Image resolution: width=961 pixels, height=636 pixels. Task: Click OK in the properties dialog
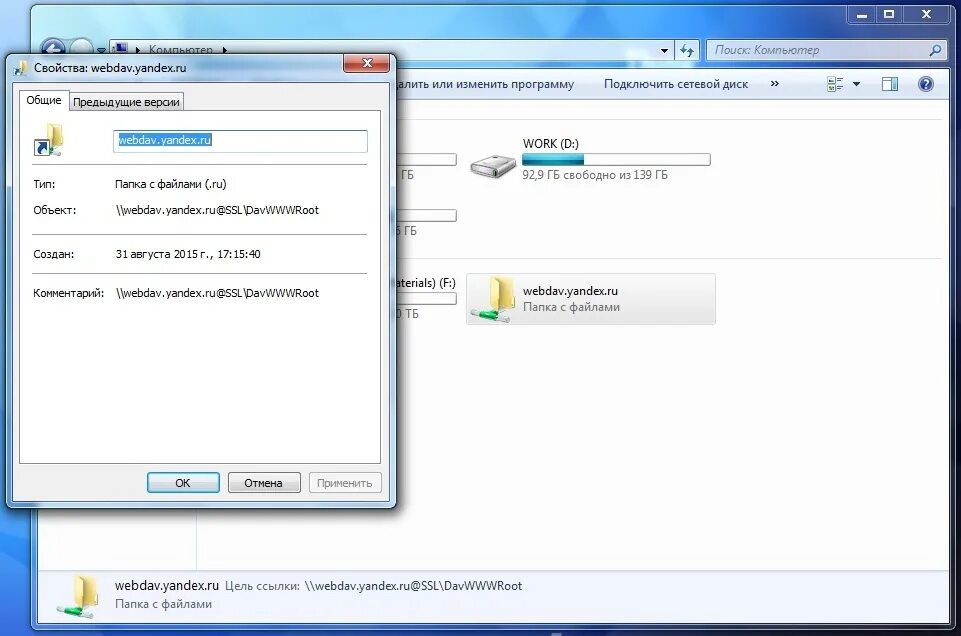pyautogui.click(x=183, y=482)
